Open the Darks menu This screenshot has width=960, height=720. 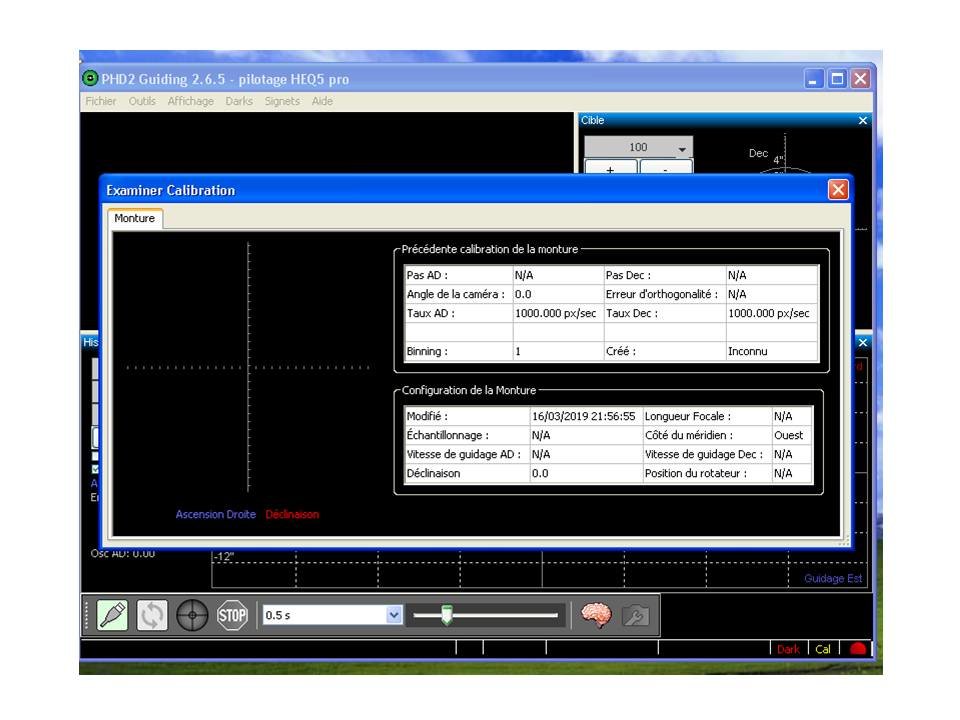coord(239,101)
